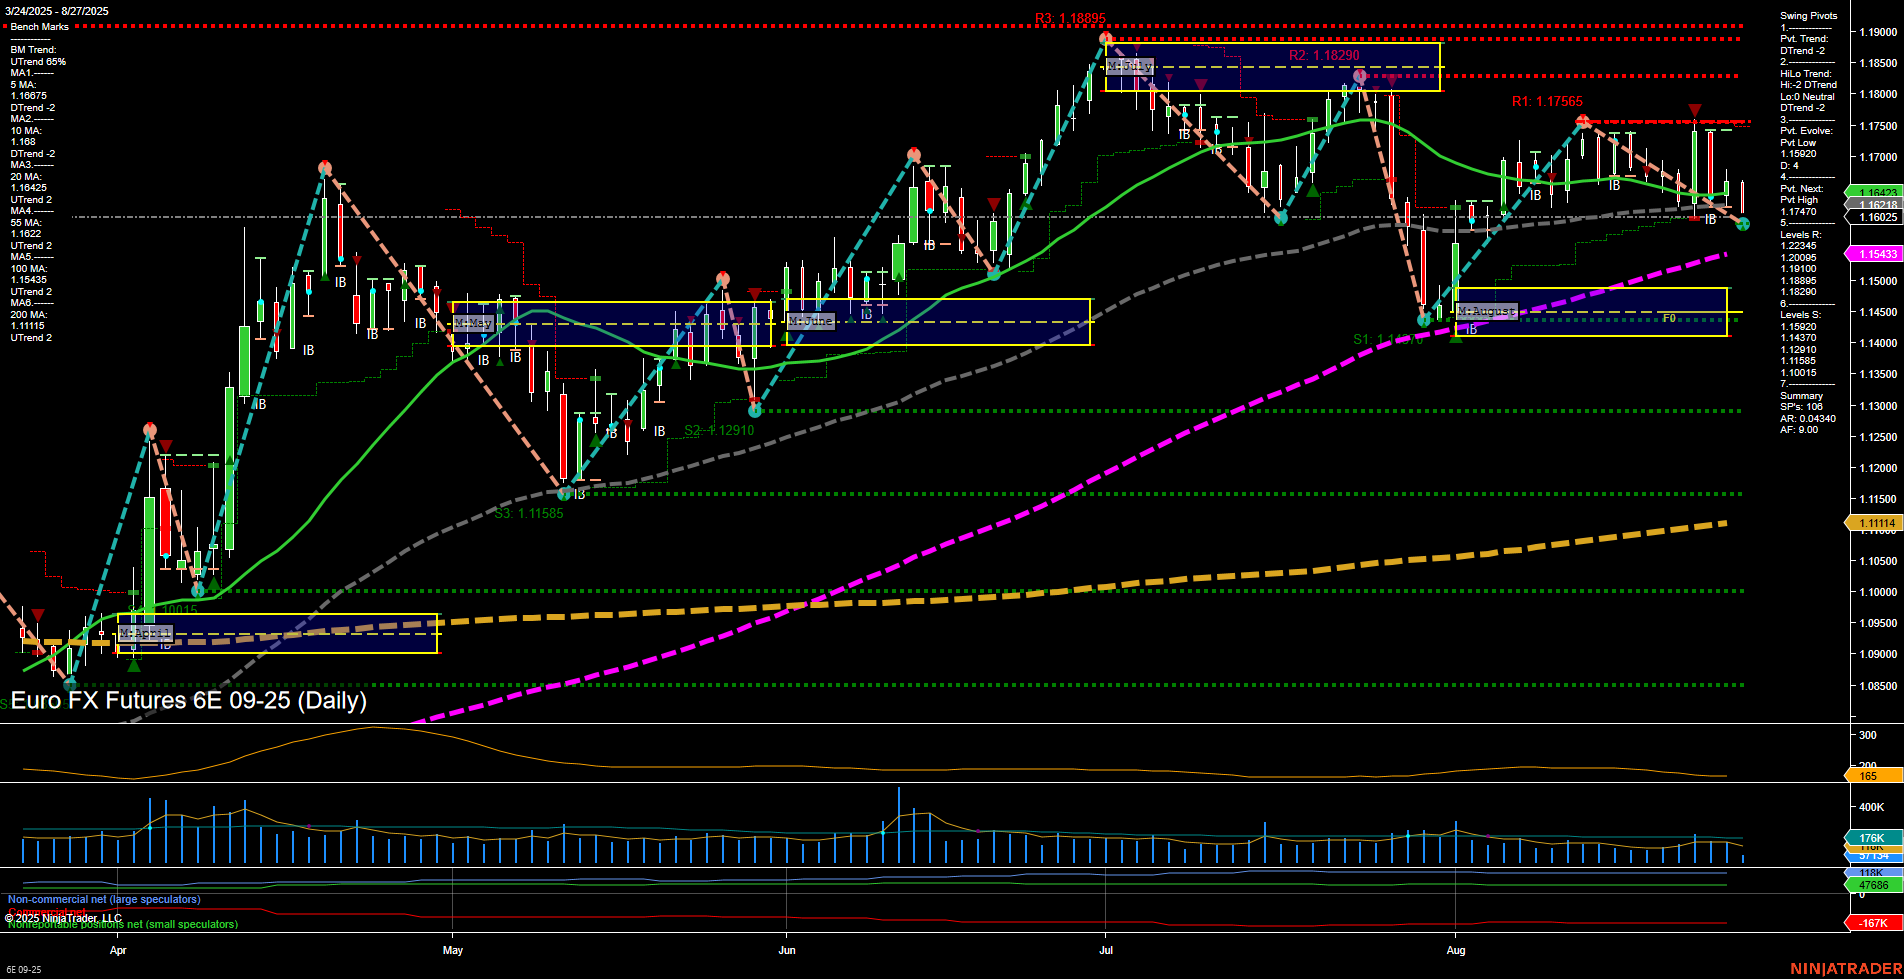Click the BM Trend: UTrend 65% text
This screenshot has height=979, width=1904.
38,56
